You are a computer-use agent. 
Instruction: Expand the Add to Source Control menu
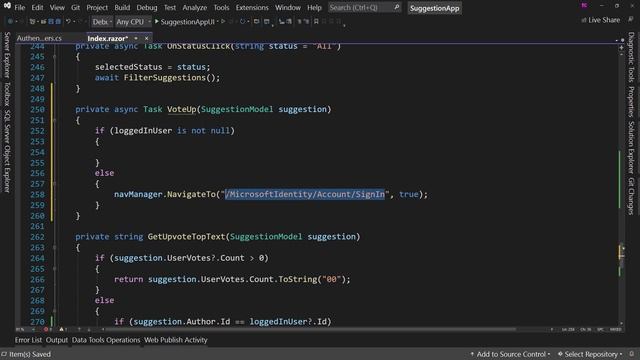click(x=510, y=354)
